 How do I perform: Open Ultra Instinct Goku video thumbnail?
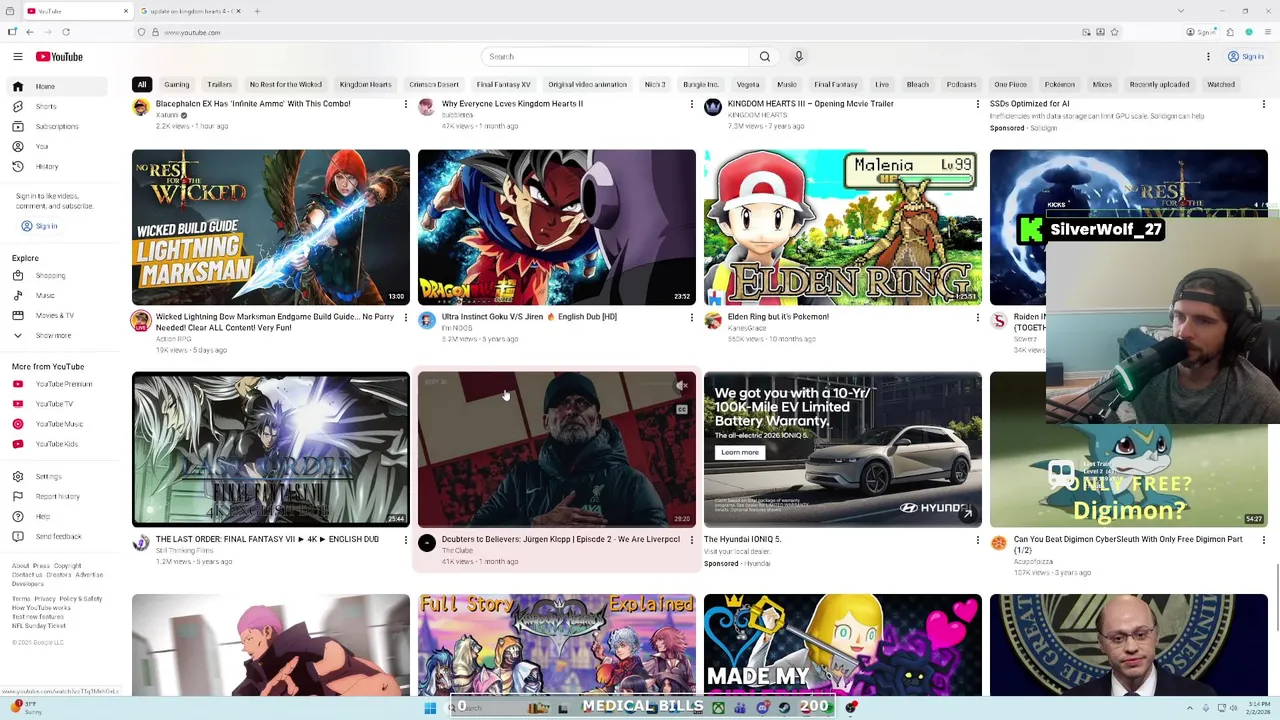(557, 227)
